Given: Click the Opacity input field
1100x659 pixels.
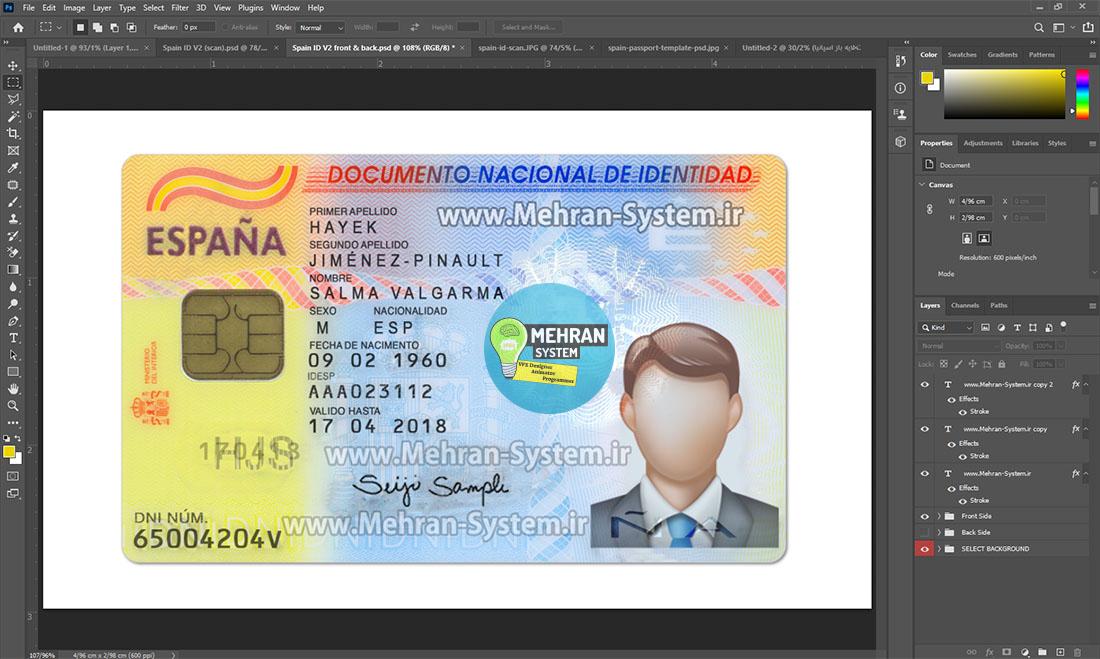Looking at the screenshot, I should coord(1044,346).
